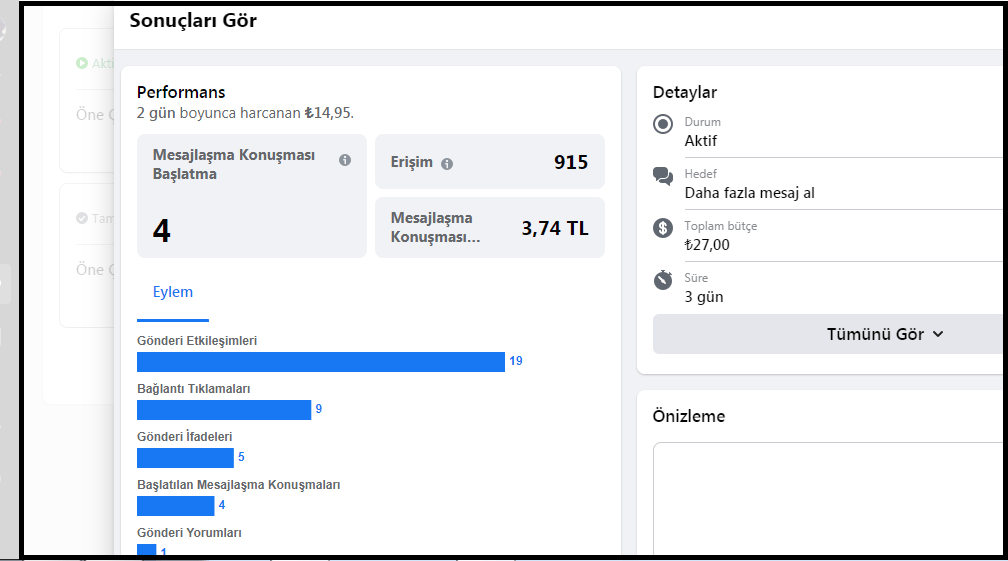Click the Bağlantı Tıklamaları label
Viewport: 1008px width, 561px height.
(x=194, y=389)
